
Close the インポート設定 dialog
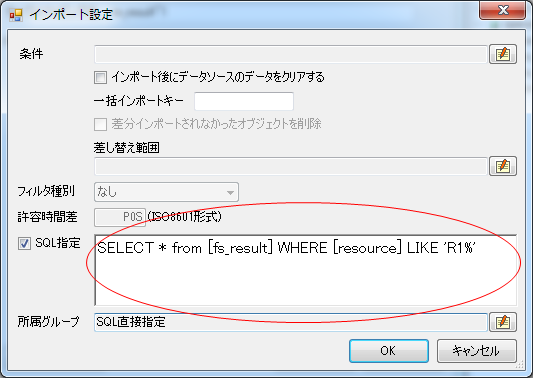pyautogui.click(x=502, y=10)
